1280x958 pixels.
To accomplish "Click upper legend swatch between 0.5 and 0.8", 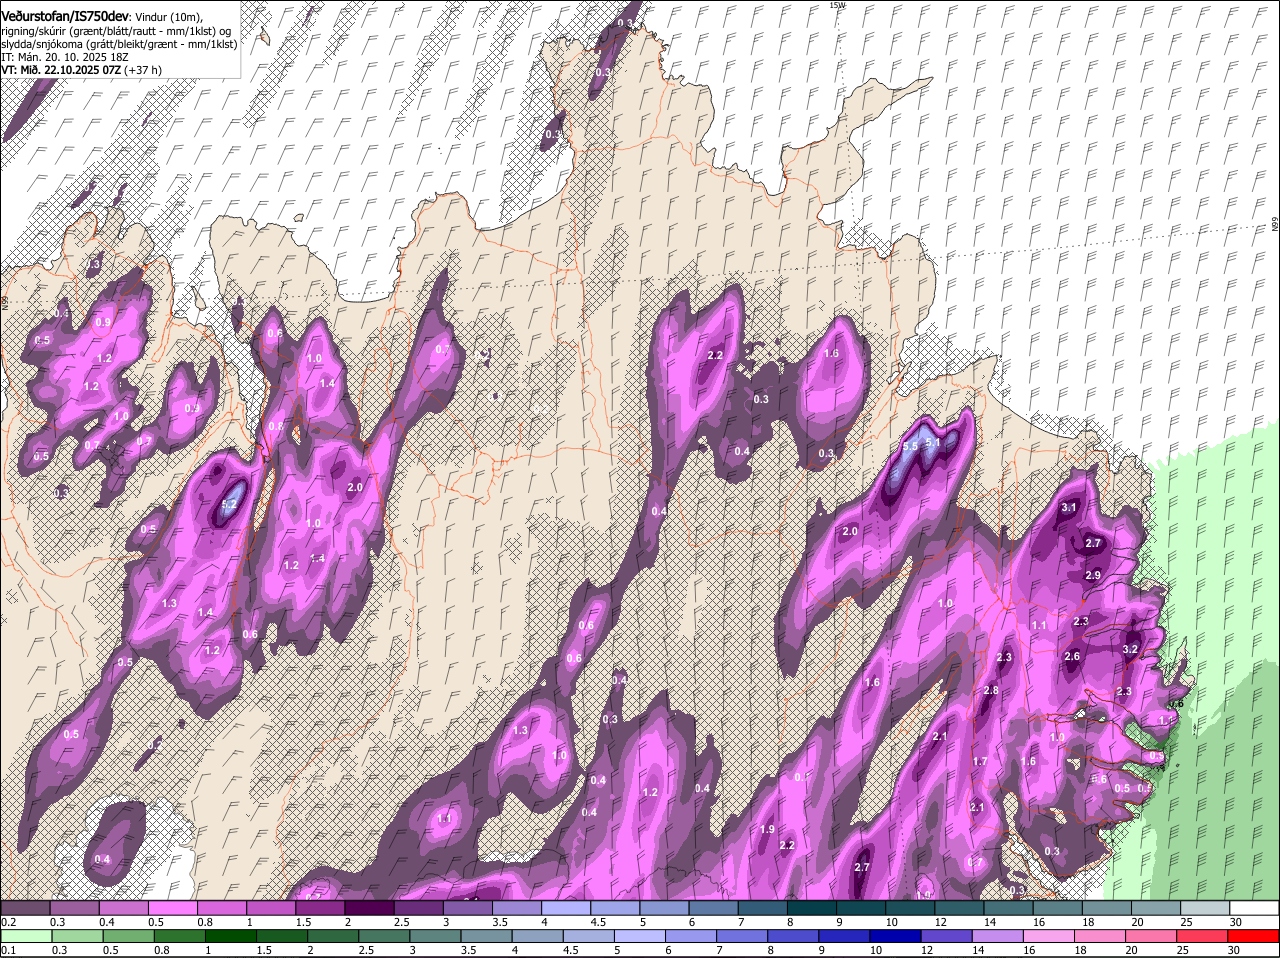I will tap(172, 908).
